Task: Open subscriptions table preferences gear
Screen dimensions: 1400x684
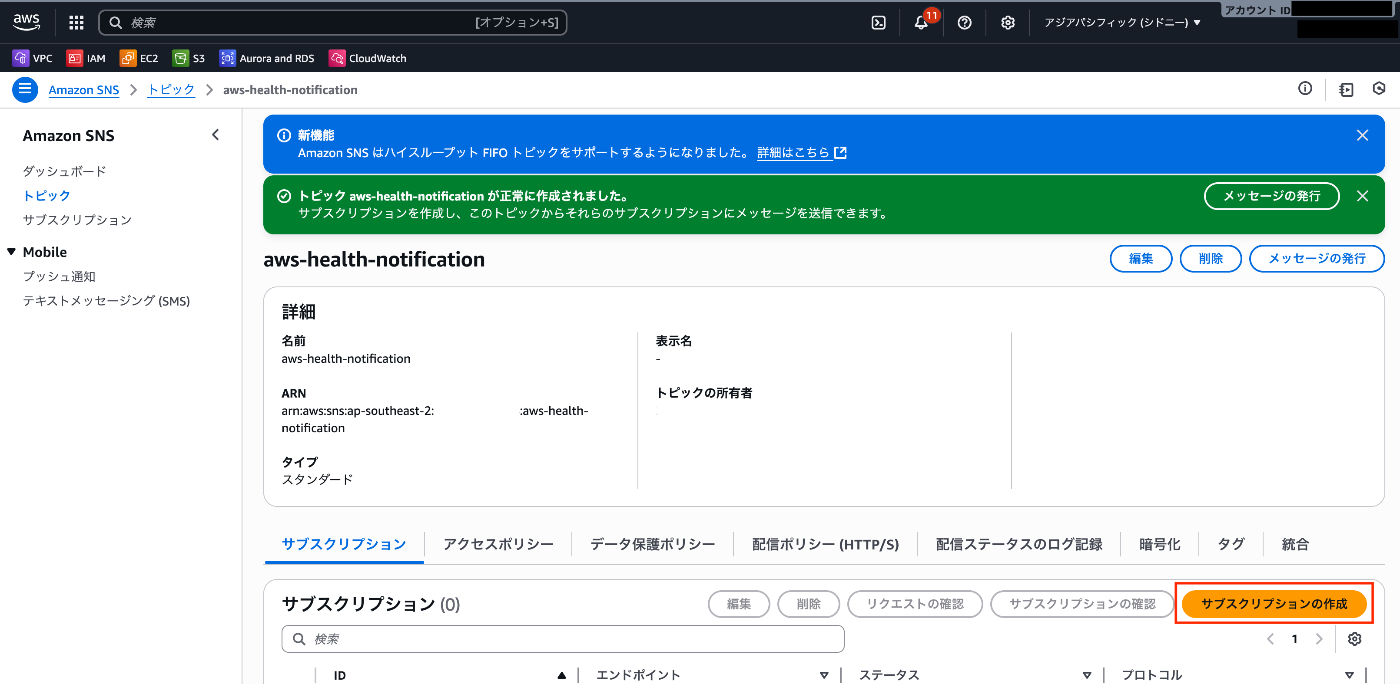Action: pyautogui.click(x=1355, y=639)
